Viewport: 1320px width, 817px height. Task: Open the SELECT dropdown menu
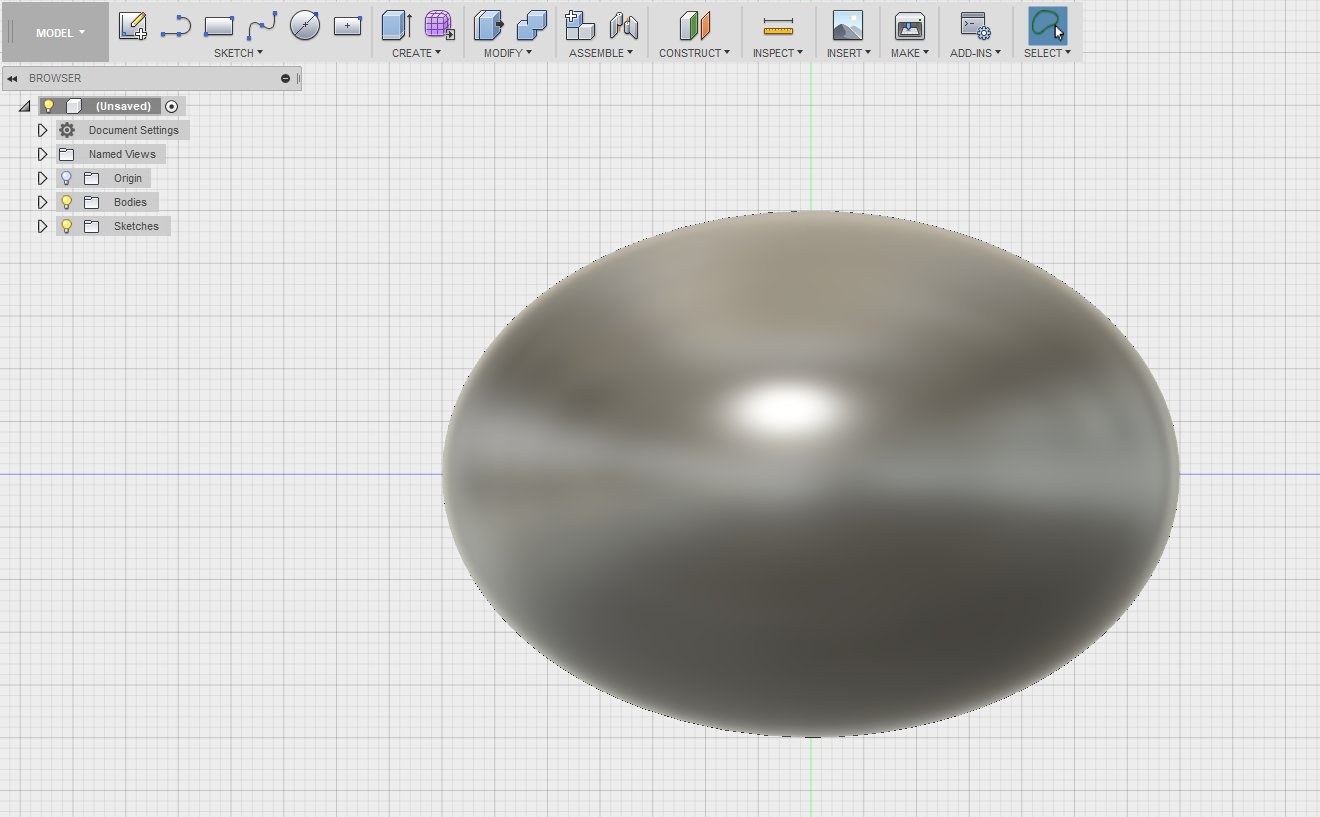tap(1047, 53)
